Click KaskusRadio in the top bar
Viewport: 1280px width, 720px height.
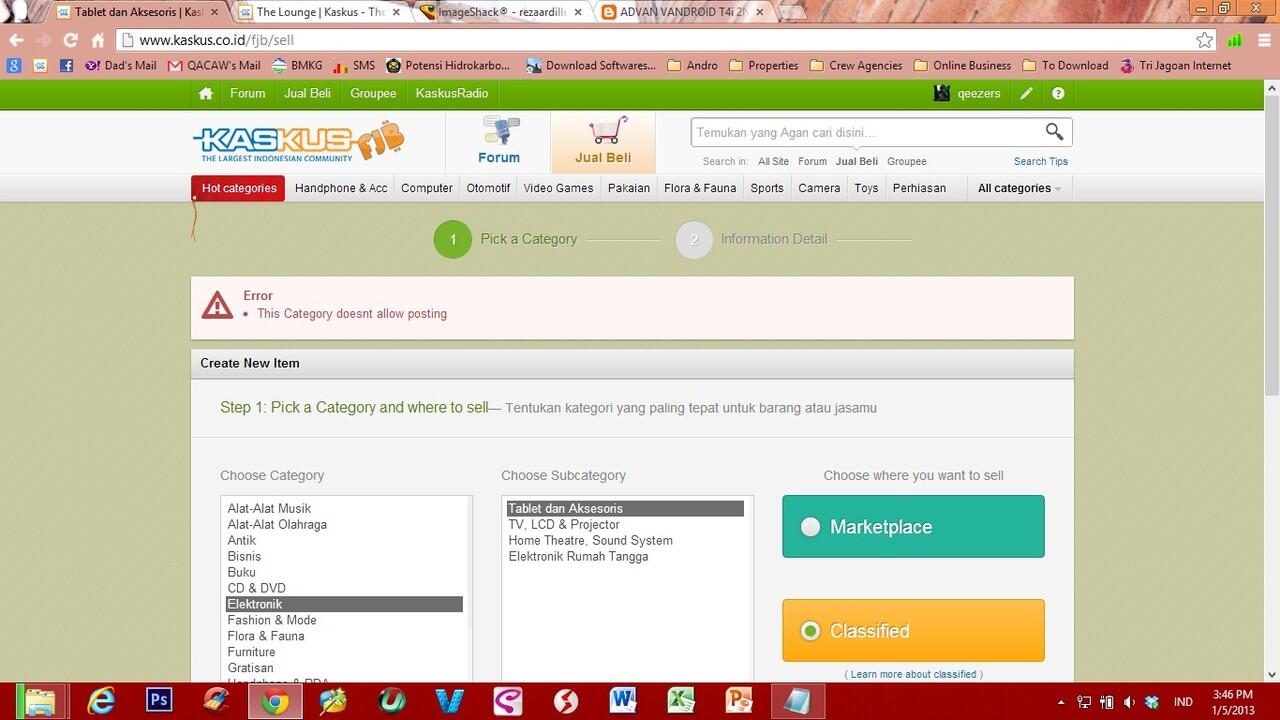click(x=452, y=93)
